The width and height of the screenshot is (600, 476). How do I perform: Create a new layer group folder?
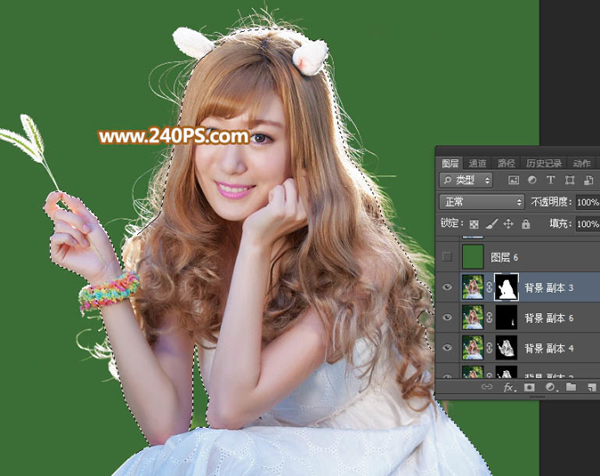[x=571, y=387]
